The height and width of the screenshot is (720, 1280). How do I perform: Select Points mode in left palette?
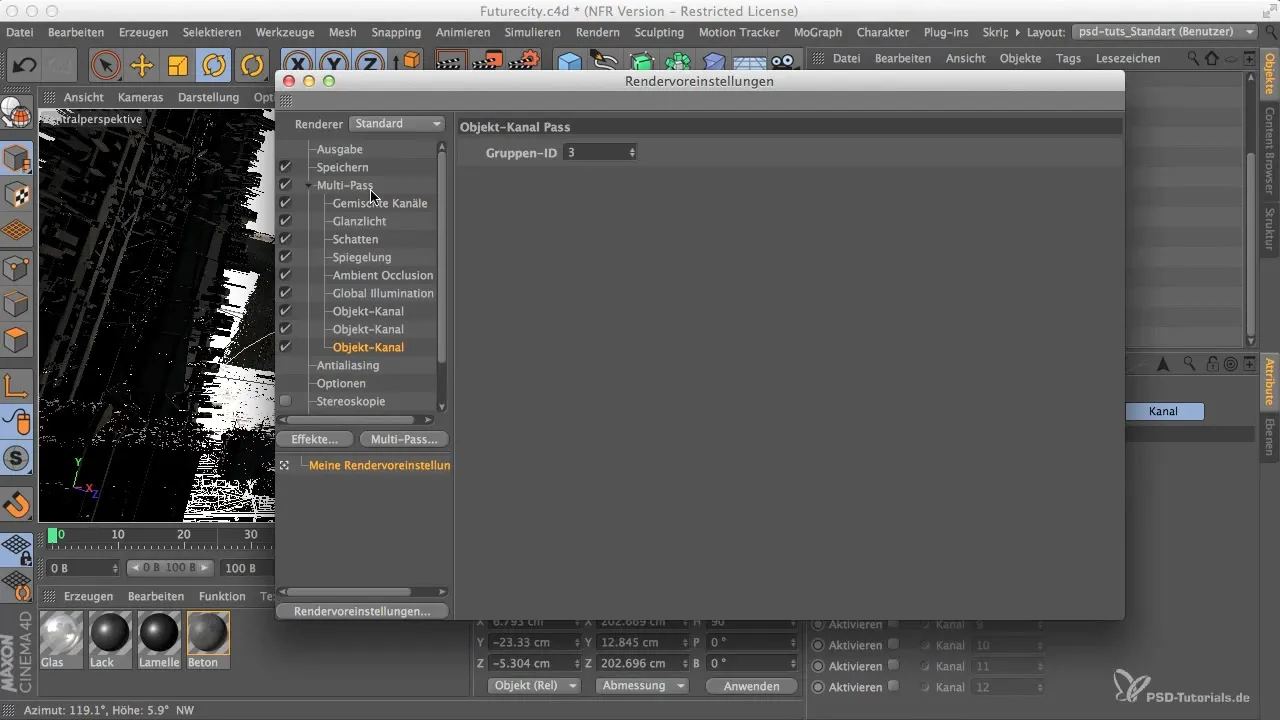point(17,268)
